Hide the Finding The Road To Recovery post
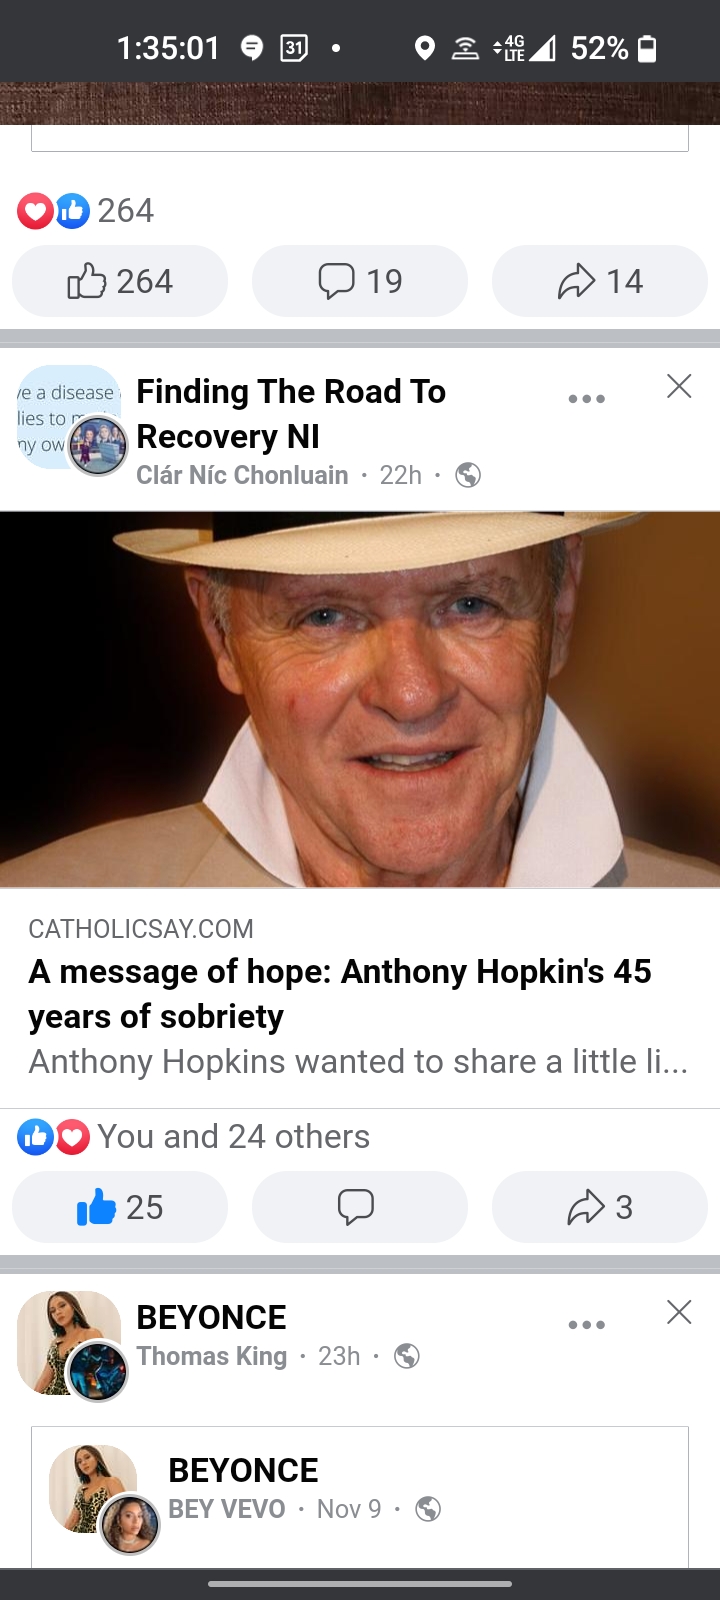This screenshot has width=720, height=1600. point(679,386)
